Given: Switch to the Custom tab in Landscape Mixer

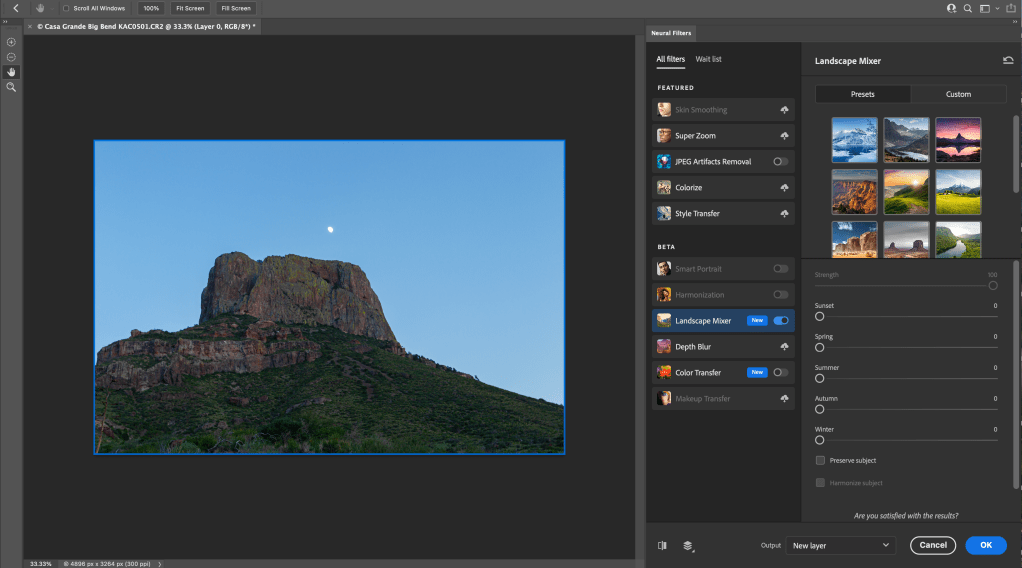Looking at the screenshot, I should [958, 94].
